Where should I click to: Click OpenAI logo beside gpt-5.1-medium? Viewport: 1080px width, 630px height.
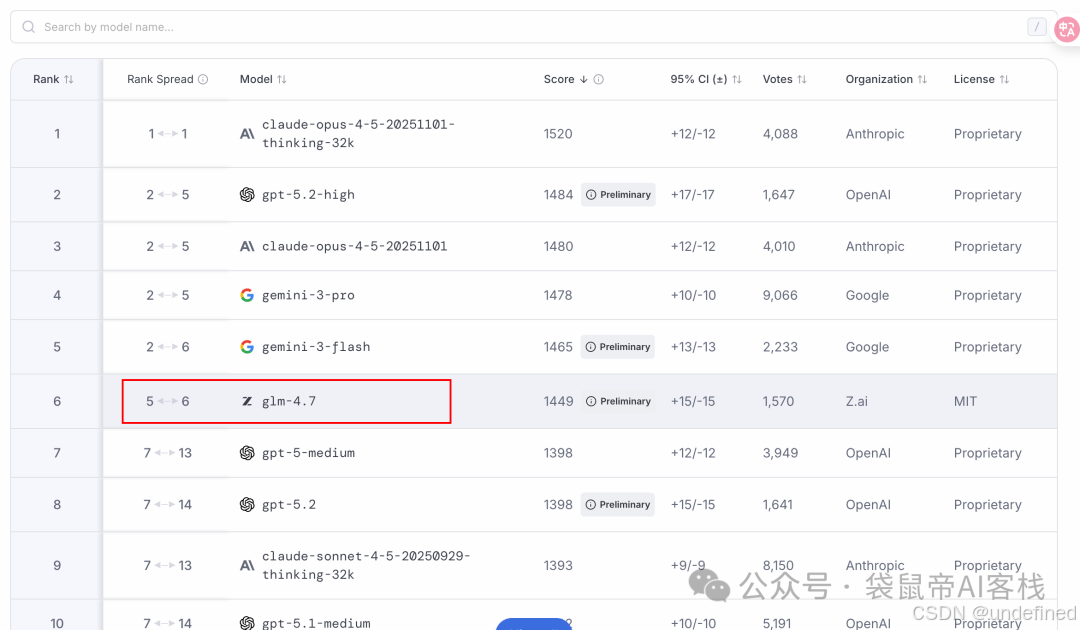click(247, 623)
